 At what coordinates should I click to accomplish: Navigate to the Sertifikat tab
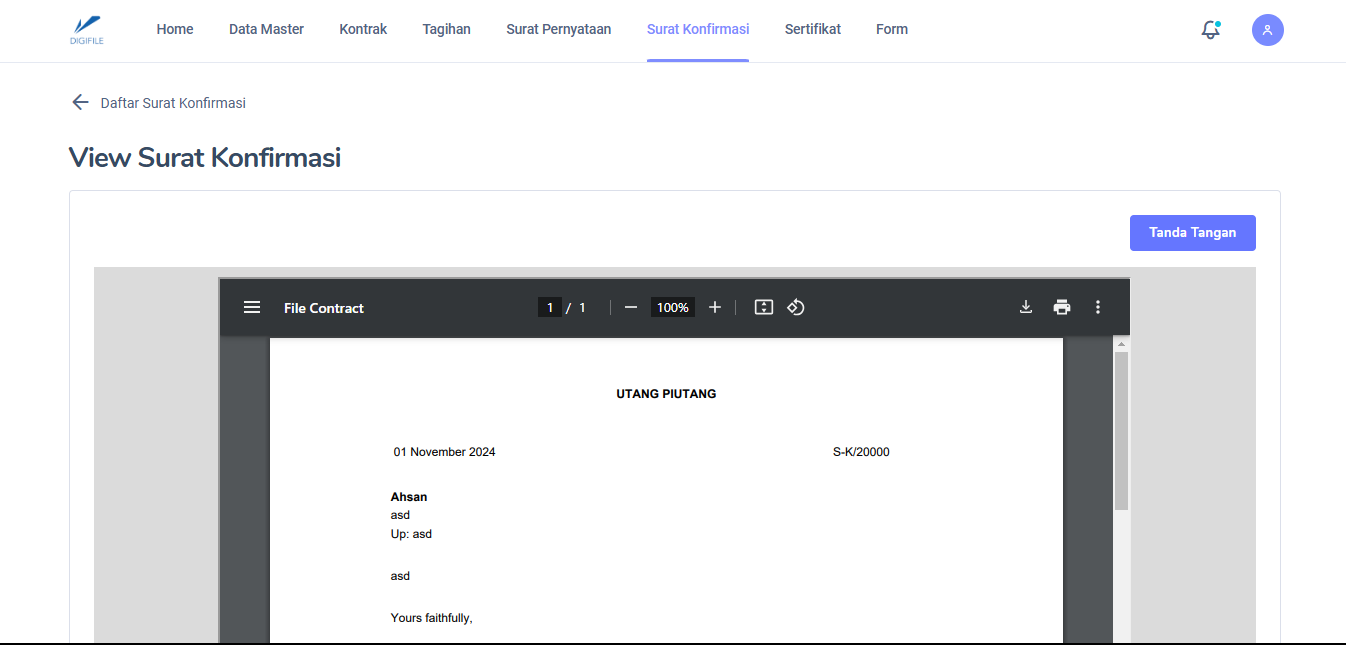click(x=812, y=30)
